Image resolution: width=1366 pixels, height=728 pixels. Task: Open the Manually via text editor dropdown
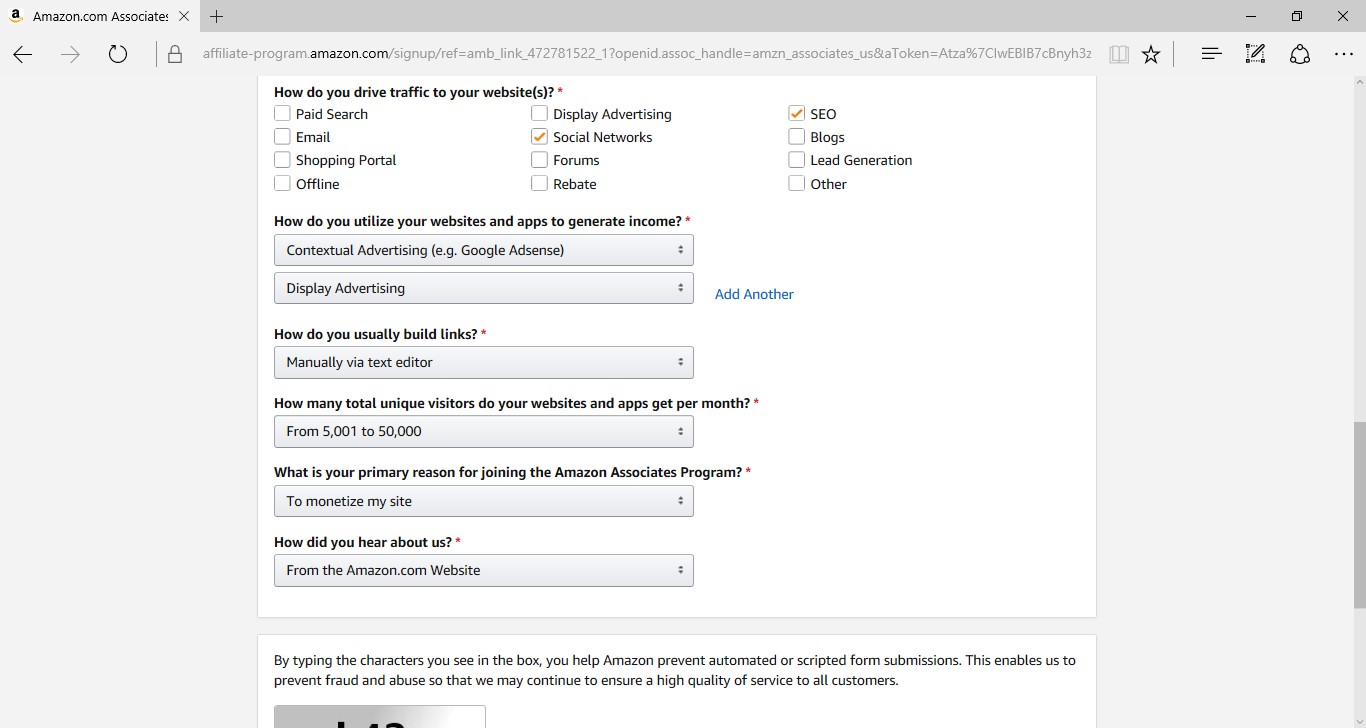click(483, 362)
